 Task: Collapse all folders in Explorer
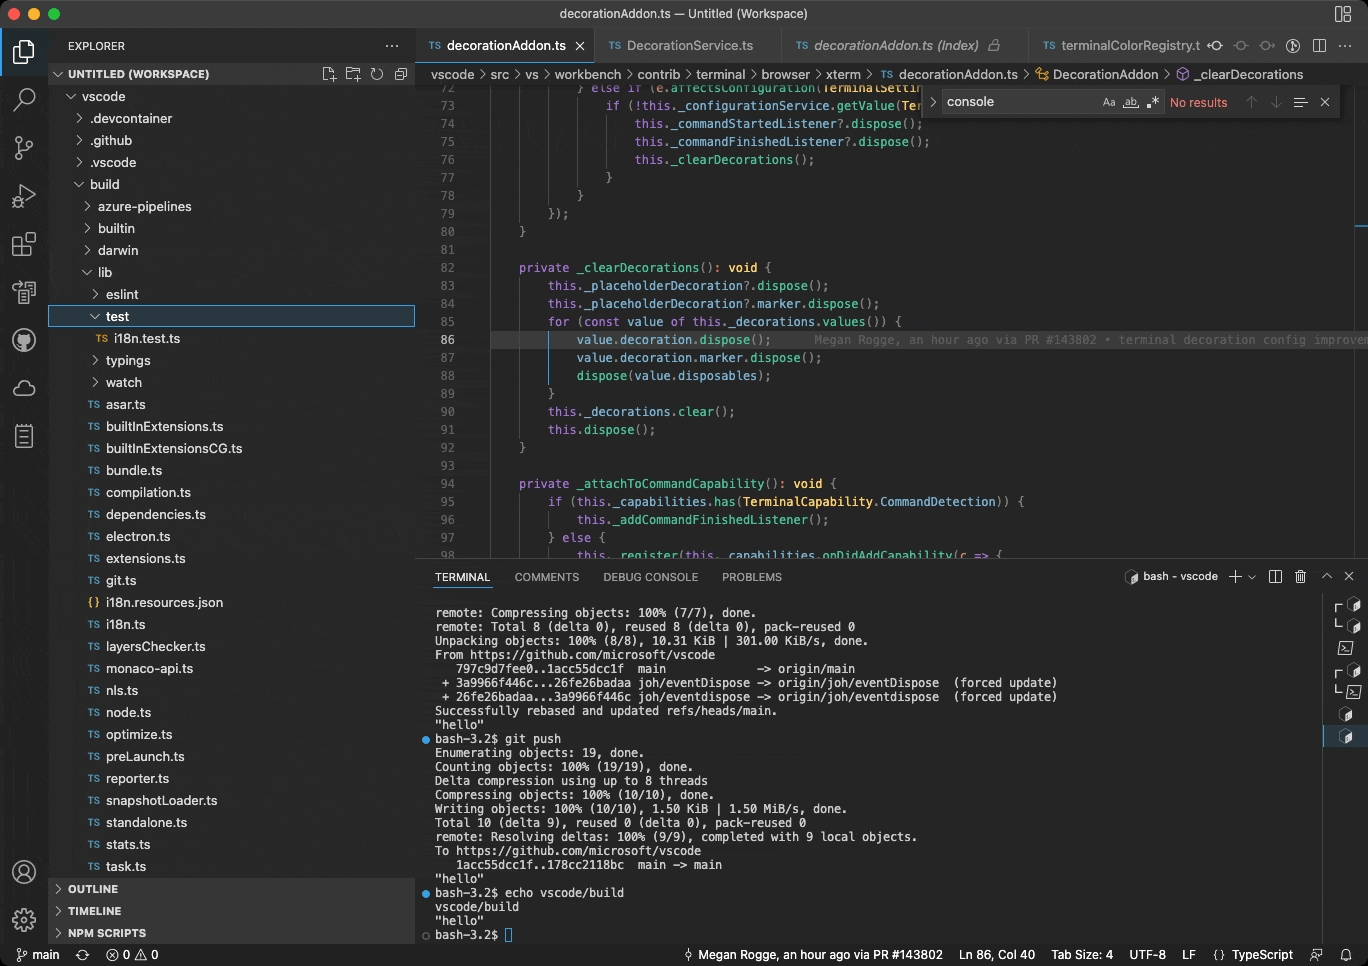point(401,74)
